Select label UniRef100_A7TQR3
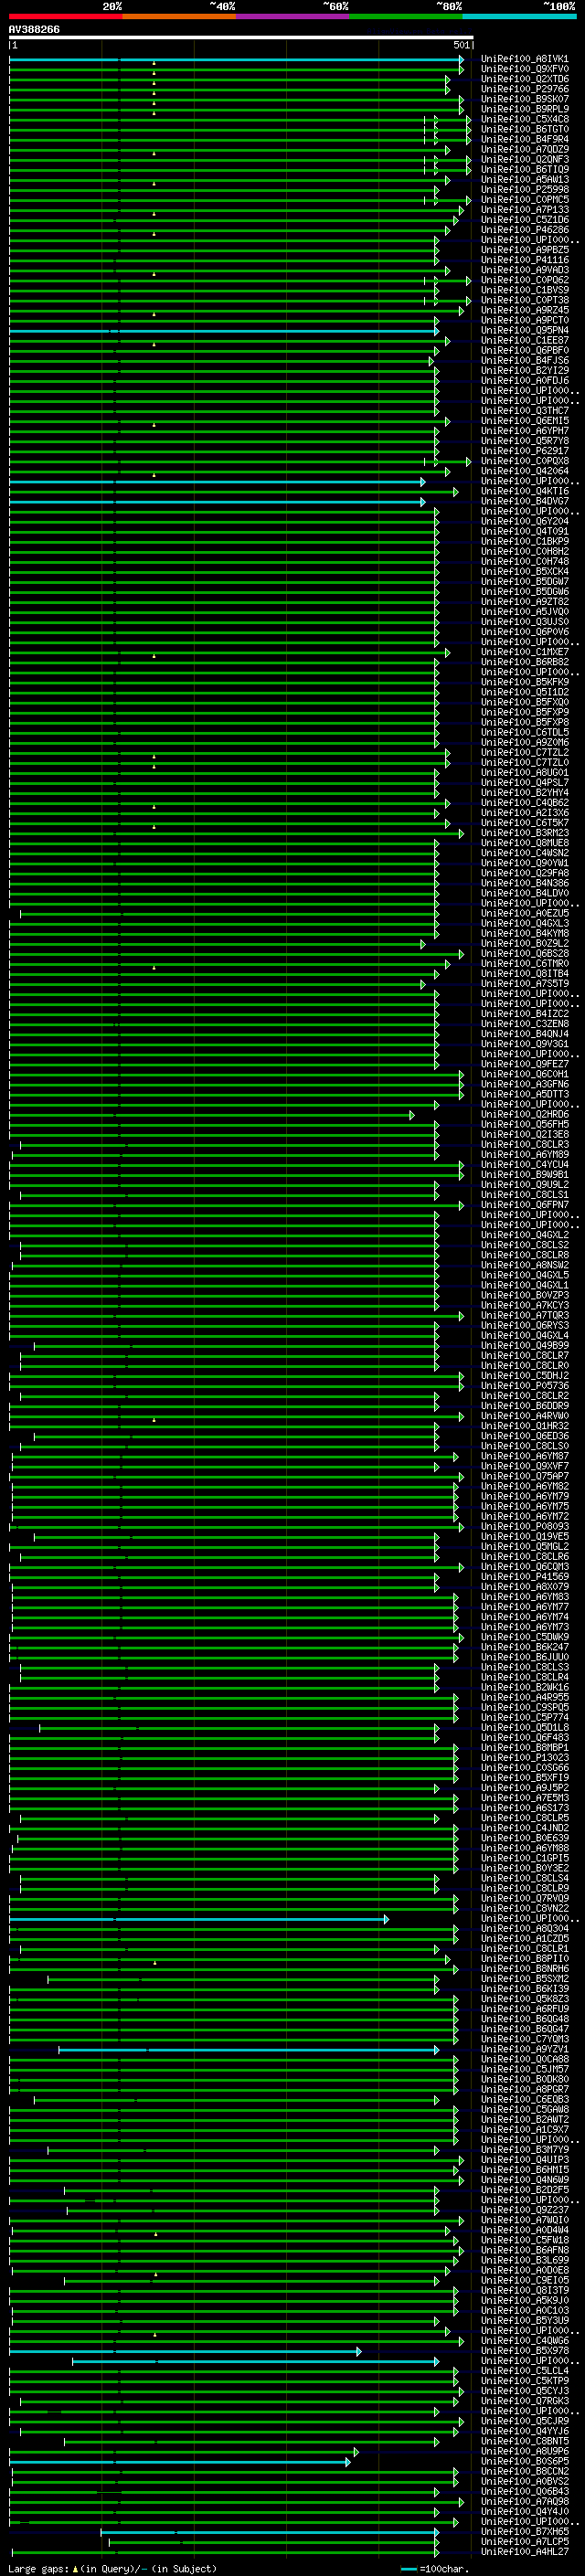 [x=524, y=1316]
